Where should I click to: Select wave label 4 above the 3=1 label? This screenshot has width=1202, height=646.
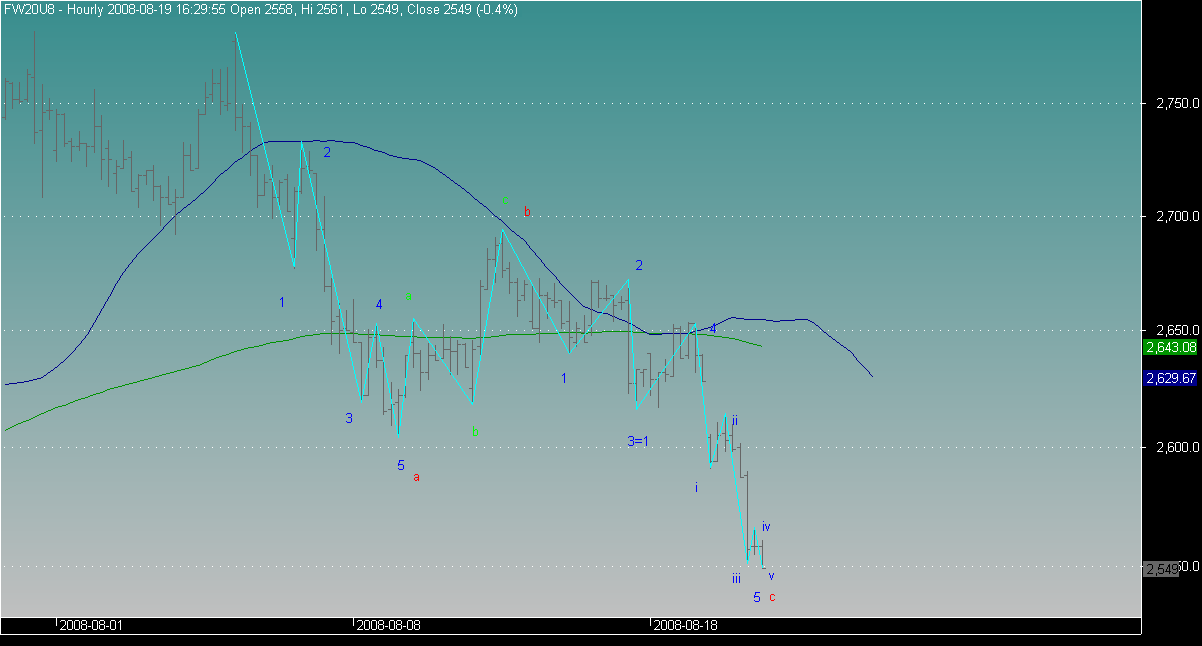click(x=713, y=328)
